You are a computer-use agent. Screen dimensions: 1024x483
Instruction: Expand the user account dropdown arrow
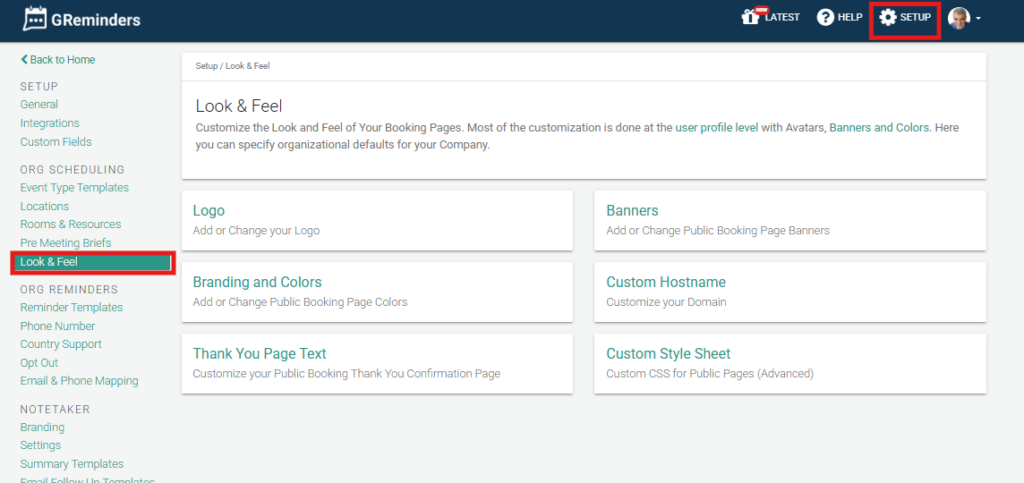(977, 19)
